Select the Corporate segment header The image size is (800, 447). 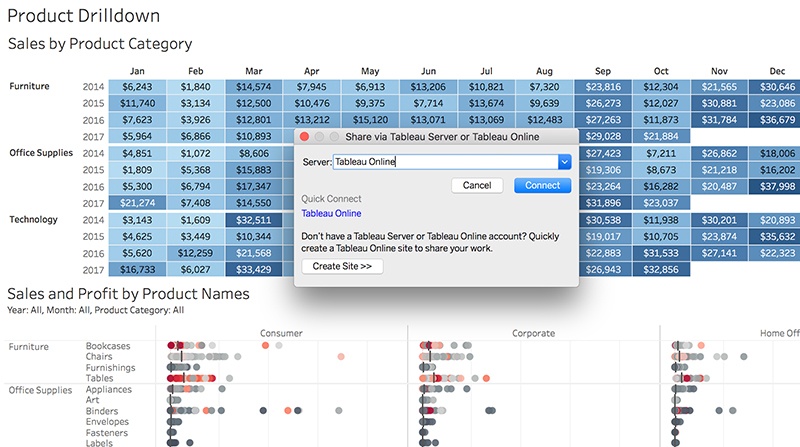point(534,333)
